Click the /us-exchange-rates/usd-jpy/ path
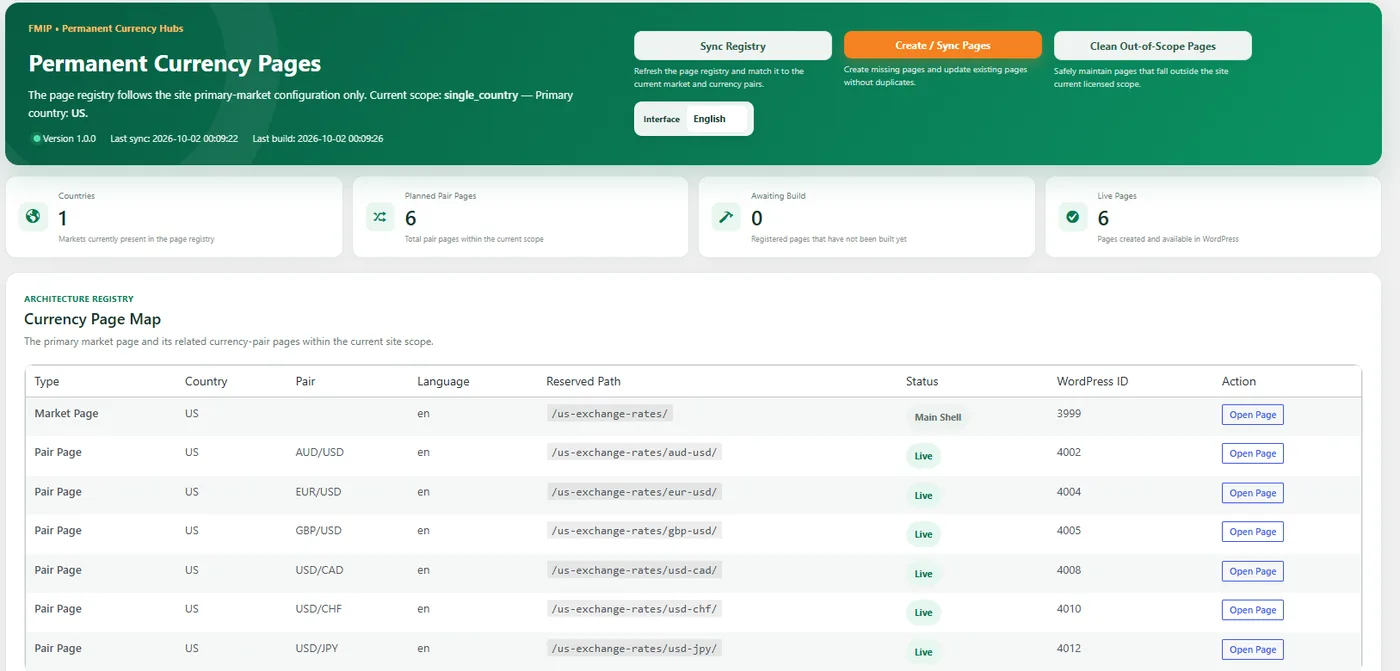Image resolution: width=1400 pixels, height=671 pixels. click(634, 648)
